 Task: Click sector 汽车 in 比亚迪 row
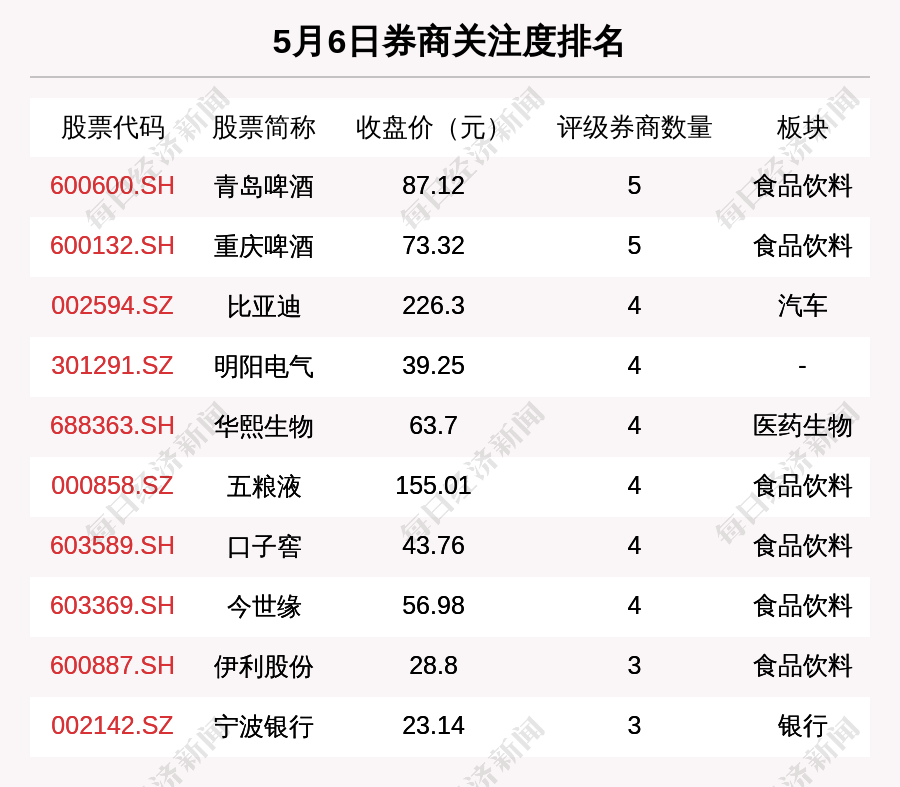[x=802, y=306]
